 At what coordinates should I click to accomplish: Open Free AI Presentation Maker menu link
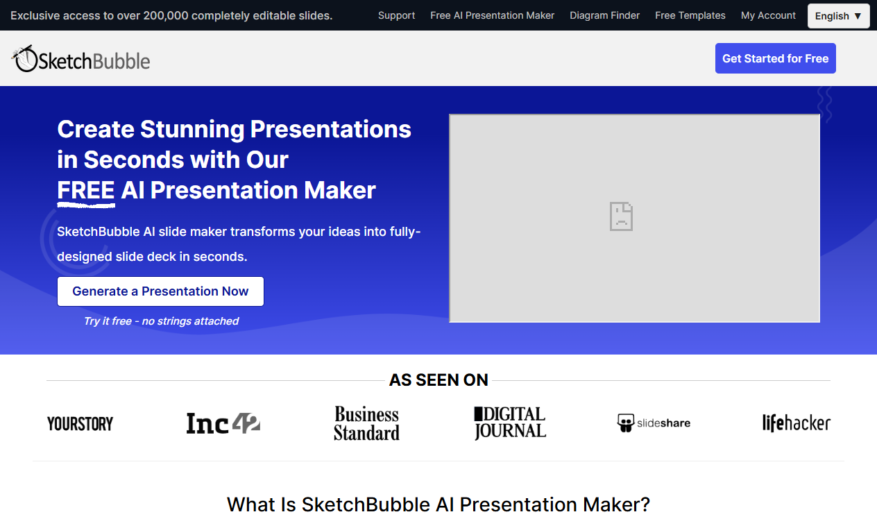tap(492, 16)
